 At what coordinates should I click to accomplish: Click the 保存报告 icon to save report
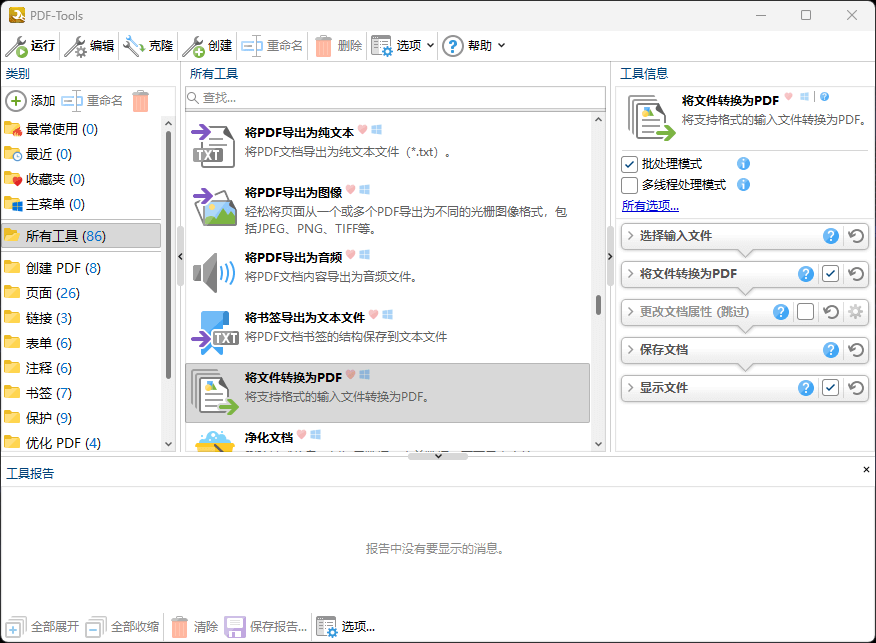(234, 625)
